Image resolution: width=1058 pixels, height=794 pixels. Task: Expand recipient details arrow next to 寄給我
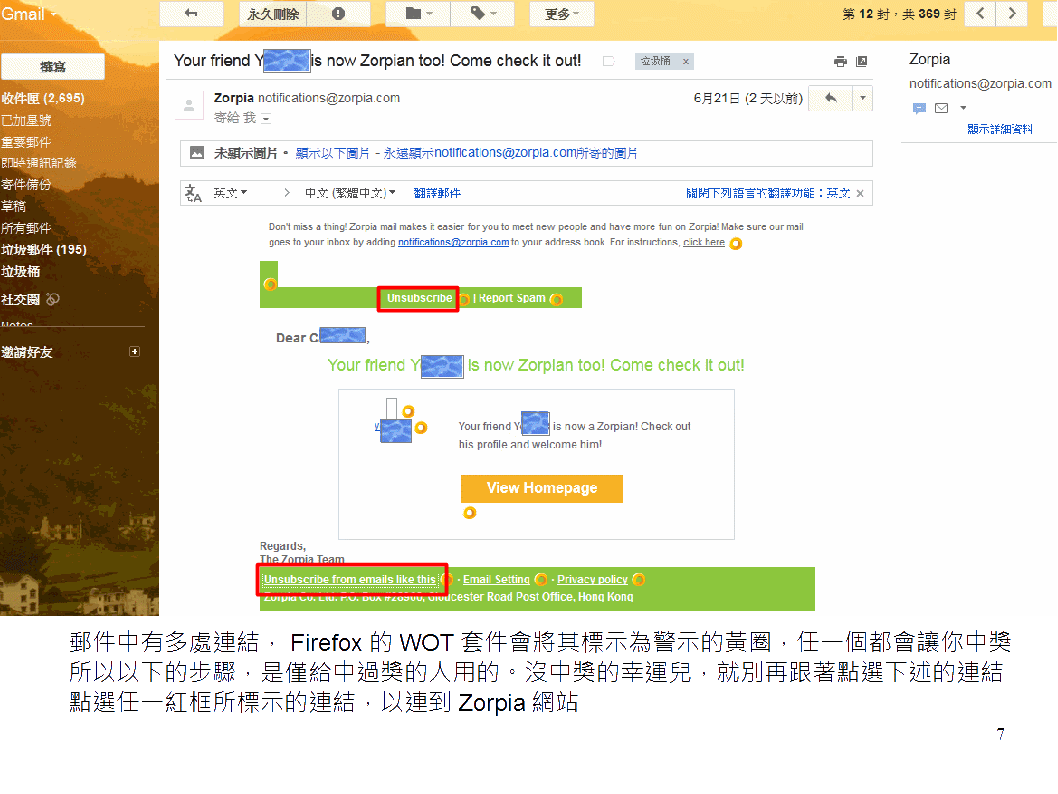coord(266,119)
